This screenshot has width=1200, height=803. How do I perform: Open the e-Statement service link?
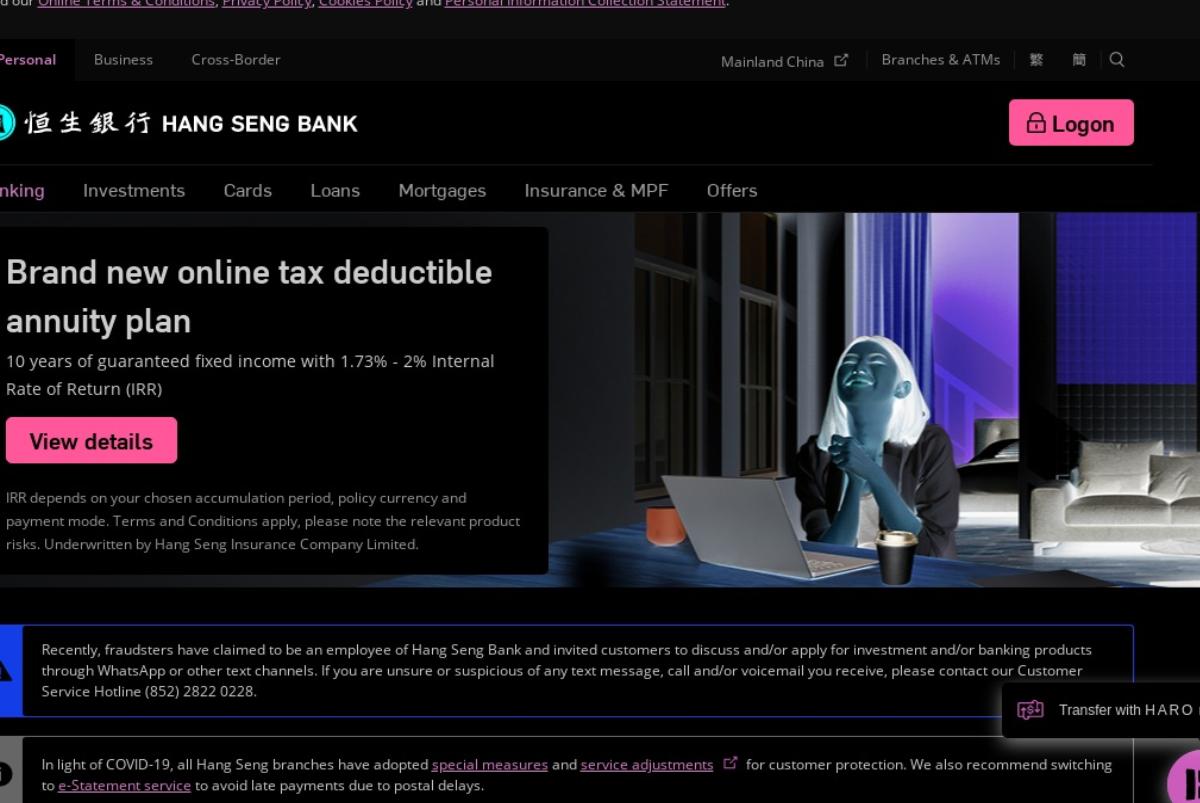point(124,786)
